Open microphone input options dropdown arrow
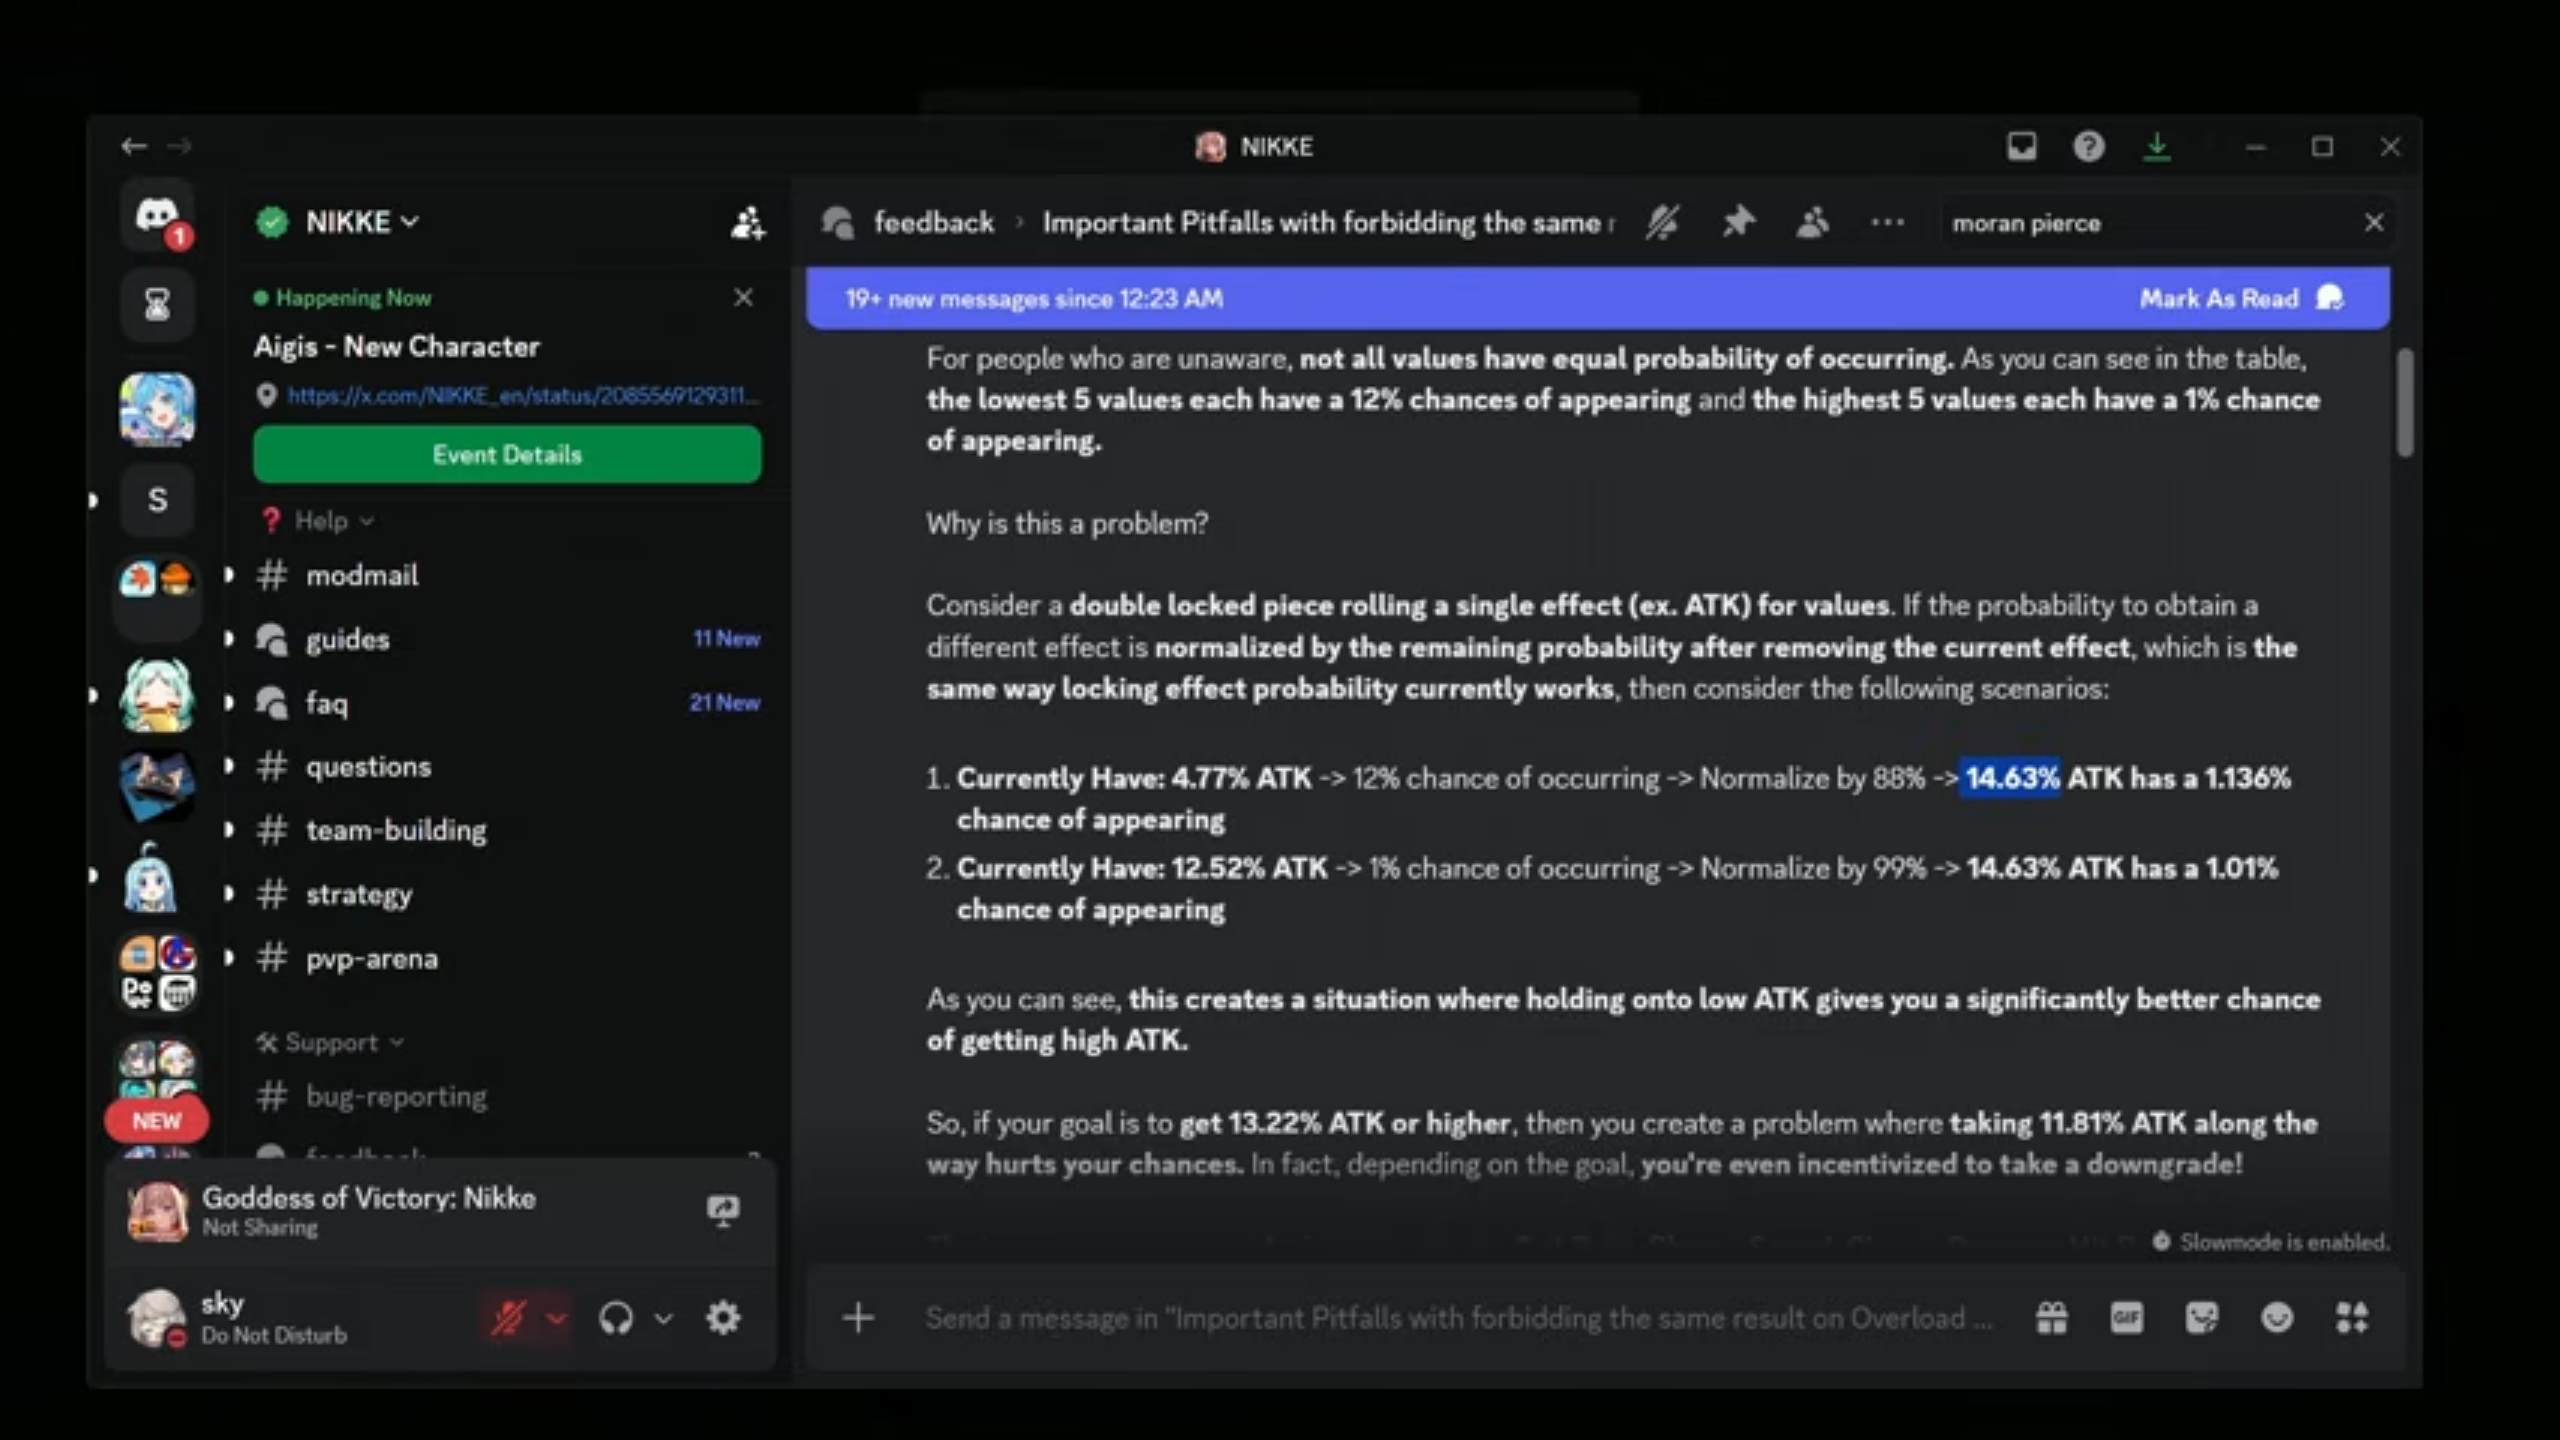This screenshot has width=2560, height=1440. point(556,1318)
